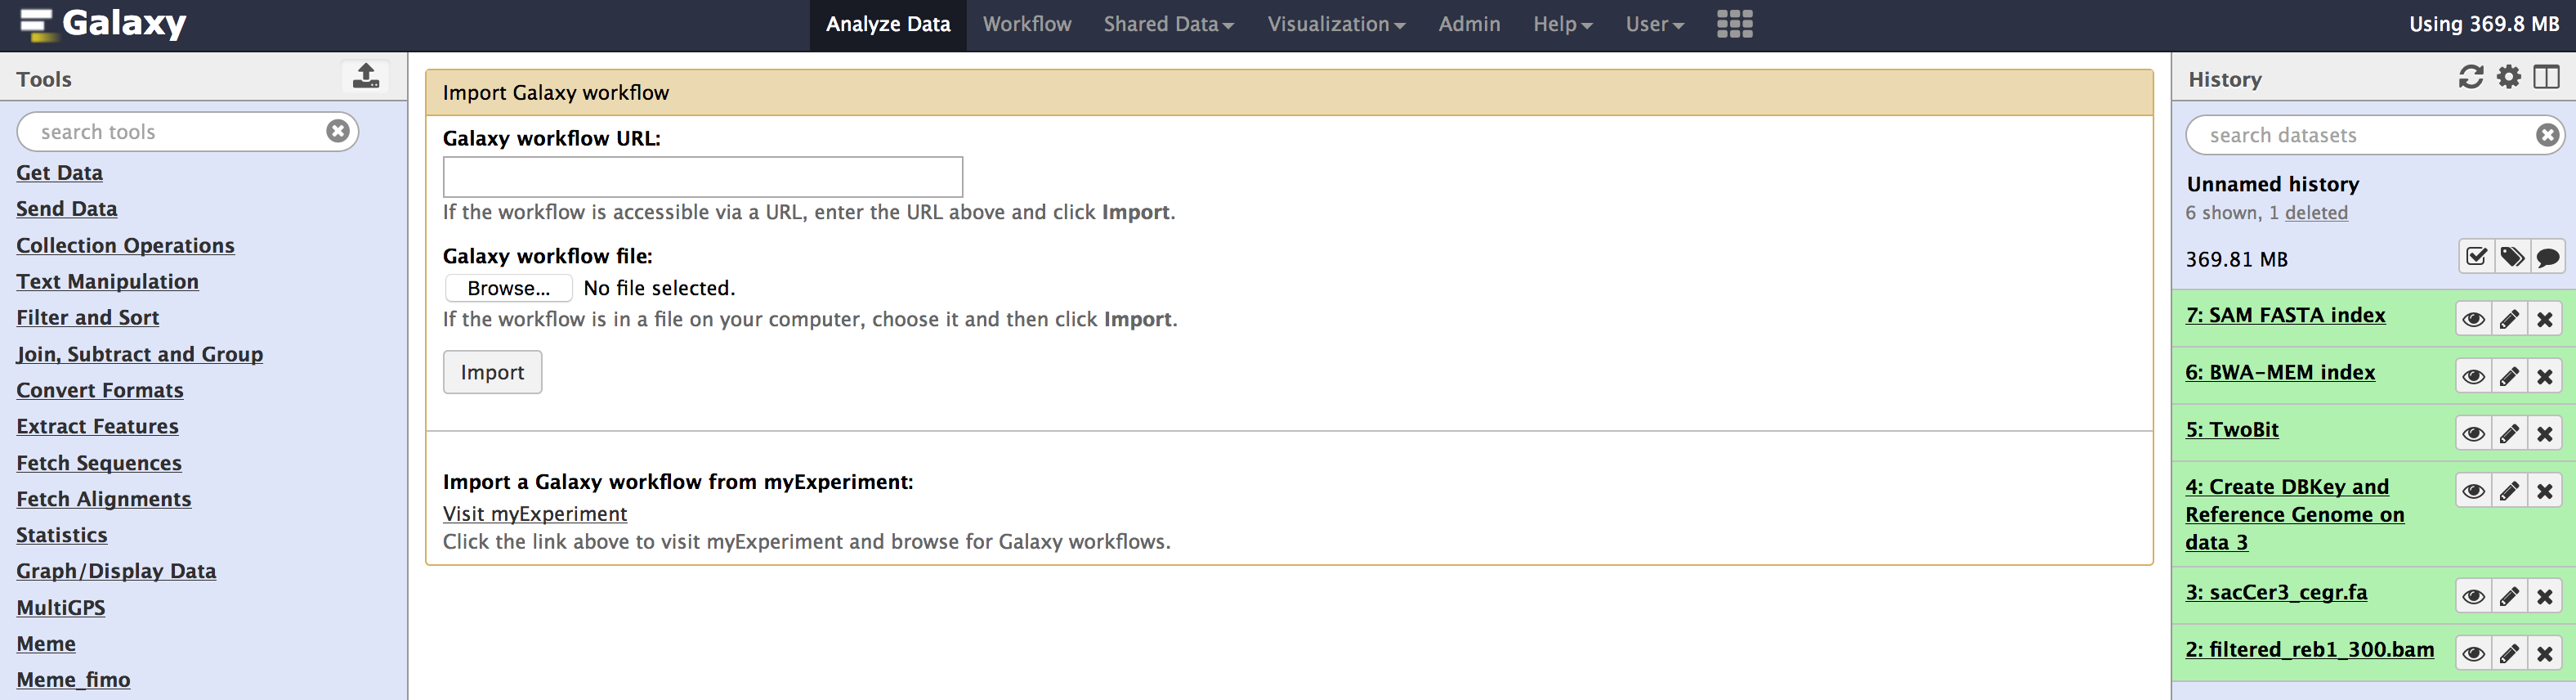Open the grid scratchbook icon in top bar

point(1734,24)
